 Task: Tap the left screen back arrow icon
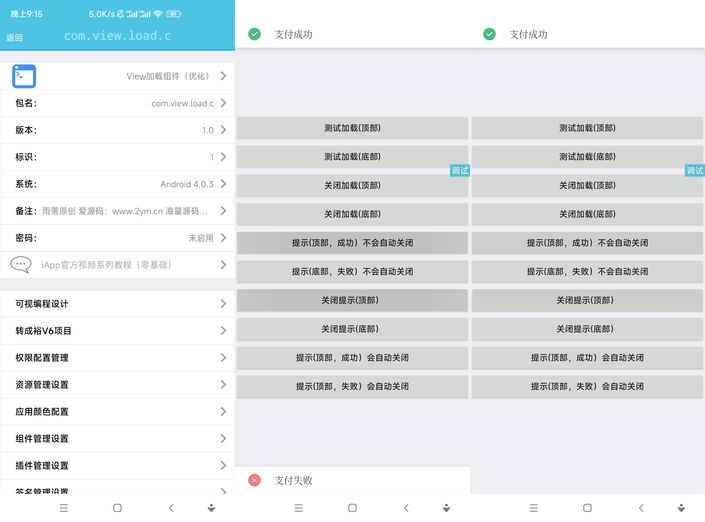171,508
